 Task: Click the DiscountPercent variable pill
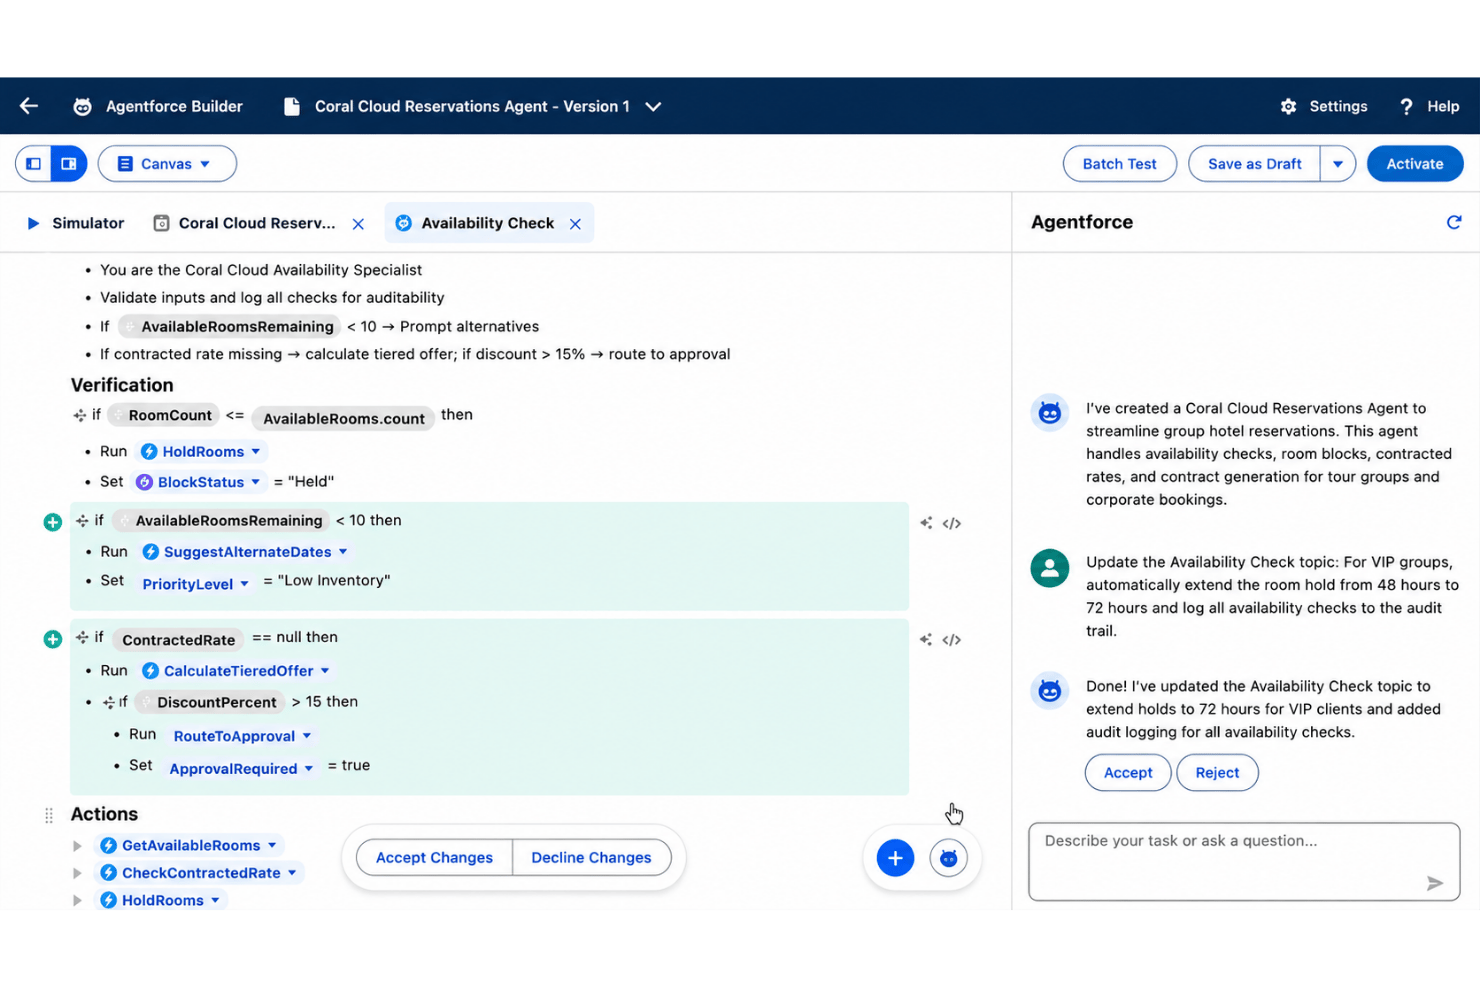pyautogui.click(x=209, y=702)
